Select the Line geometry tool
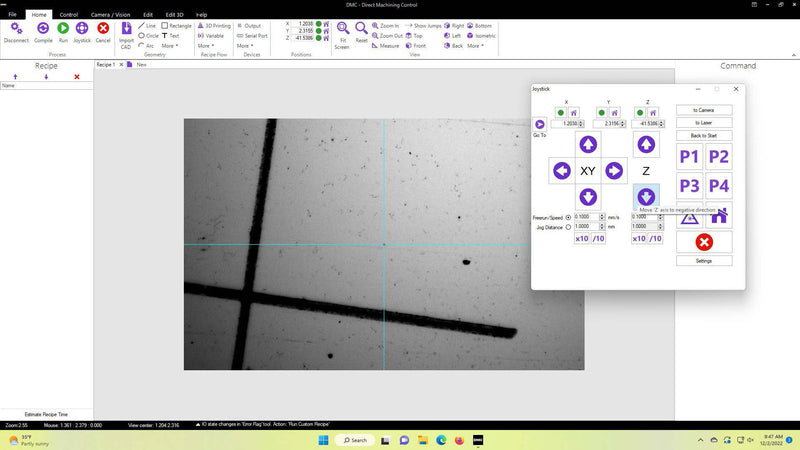This screenshot has width=800, height=450. (x=147, y=26)
